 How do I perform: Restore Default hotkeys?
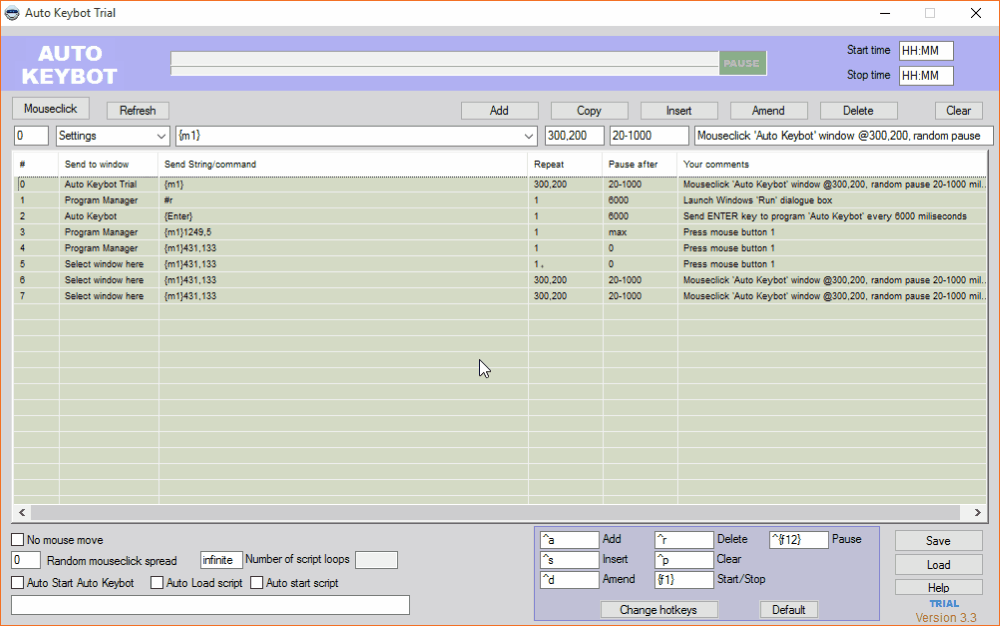788,610
